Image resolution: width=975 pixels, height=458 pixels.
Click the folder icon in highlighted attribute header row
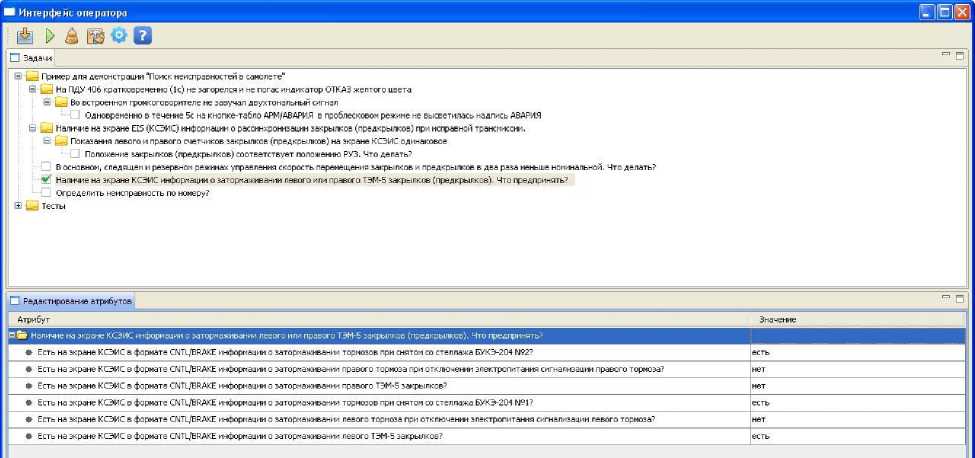[x=22, y=336]
